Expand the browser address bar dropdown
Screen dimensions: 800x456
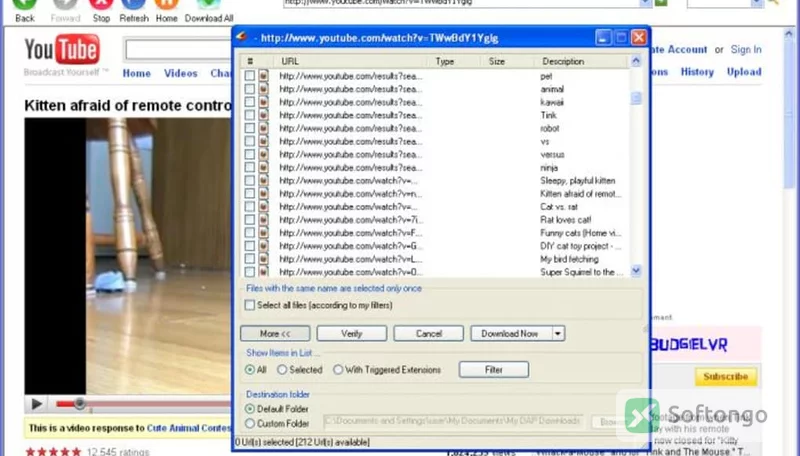pyautogui.click(x=645, y=3)
